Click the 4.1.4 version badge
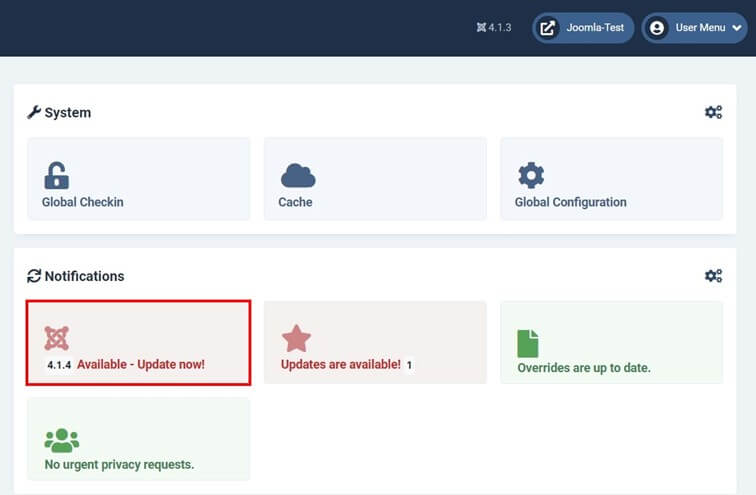This screenshot has height=495, width=756. click(x=59, y=365)
